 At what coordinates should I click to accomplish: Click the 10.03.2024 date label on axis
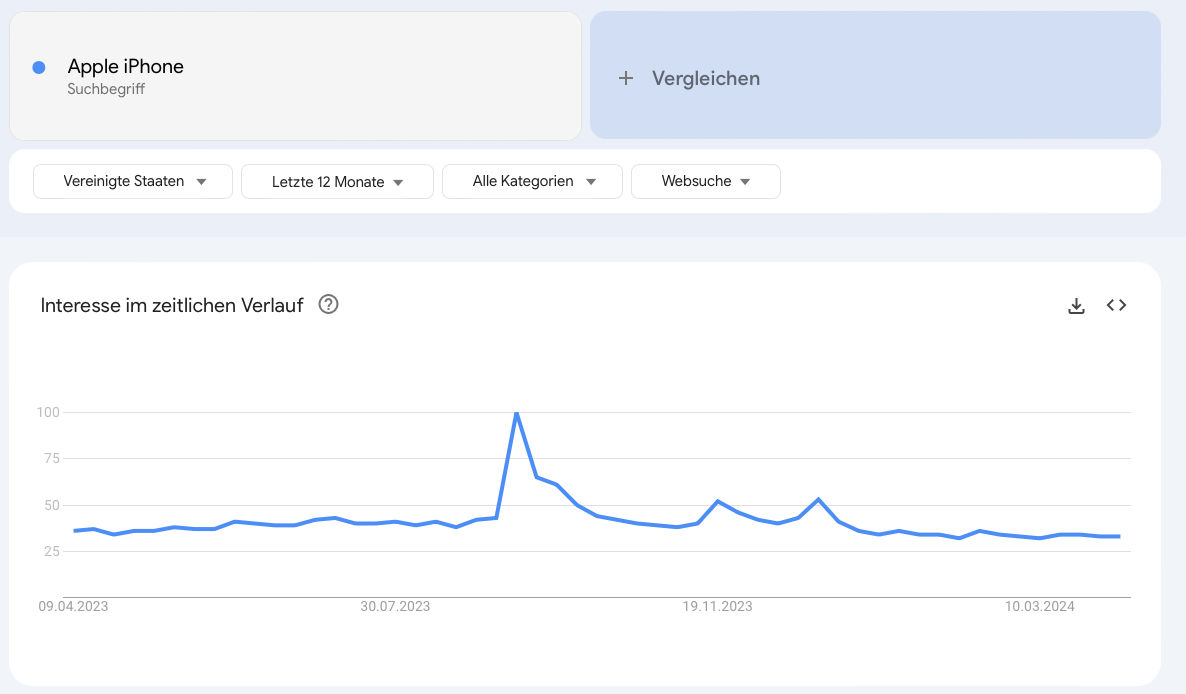click(1039, 606)
